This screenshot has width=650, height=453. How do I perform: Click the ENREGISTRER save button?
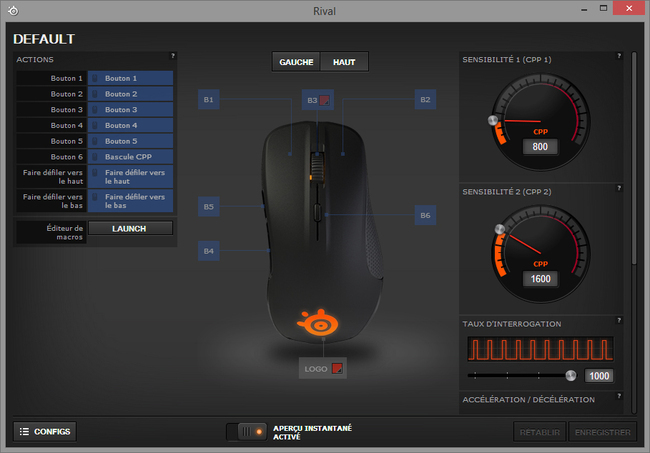[x=602, y=432]
